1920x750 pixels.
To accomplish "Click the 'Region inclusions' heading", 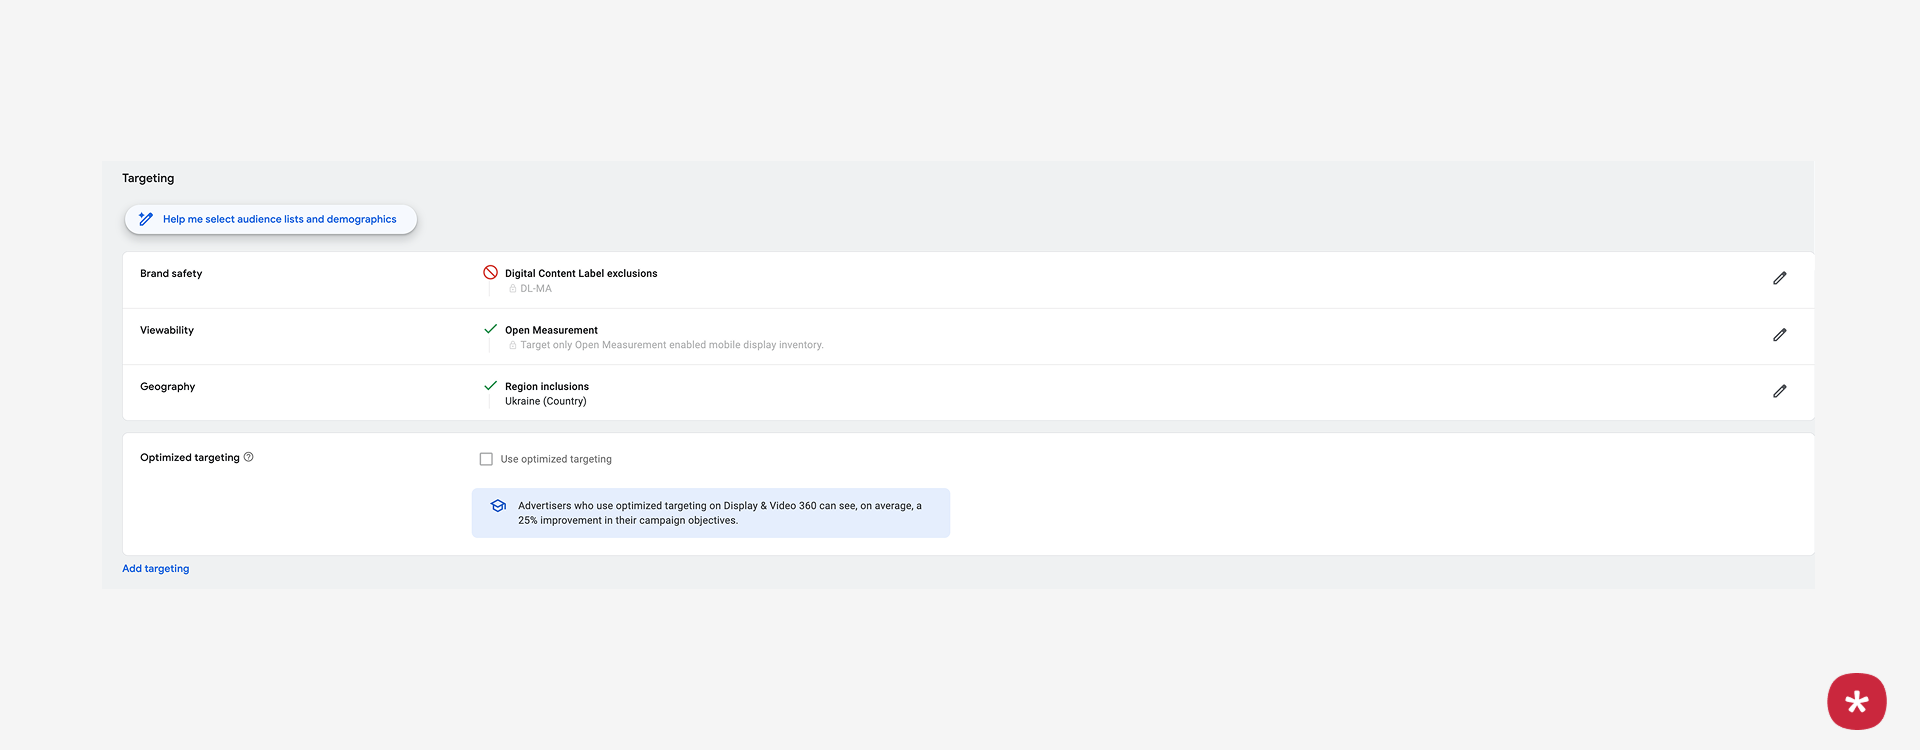I will 547,386.
